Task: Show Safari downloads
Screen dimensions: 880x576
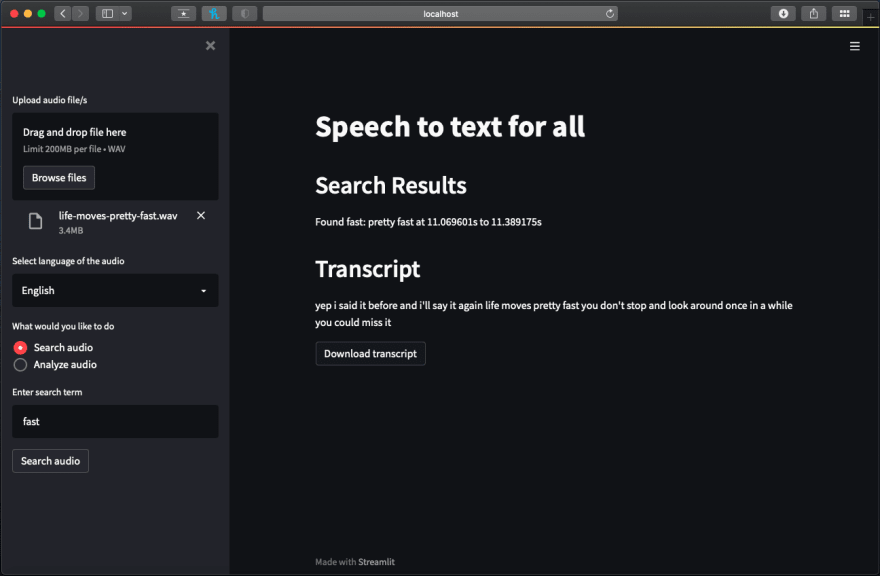Action: 783,13
